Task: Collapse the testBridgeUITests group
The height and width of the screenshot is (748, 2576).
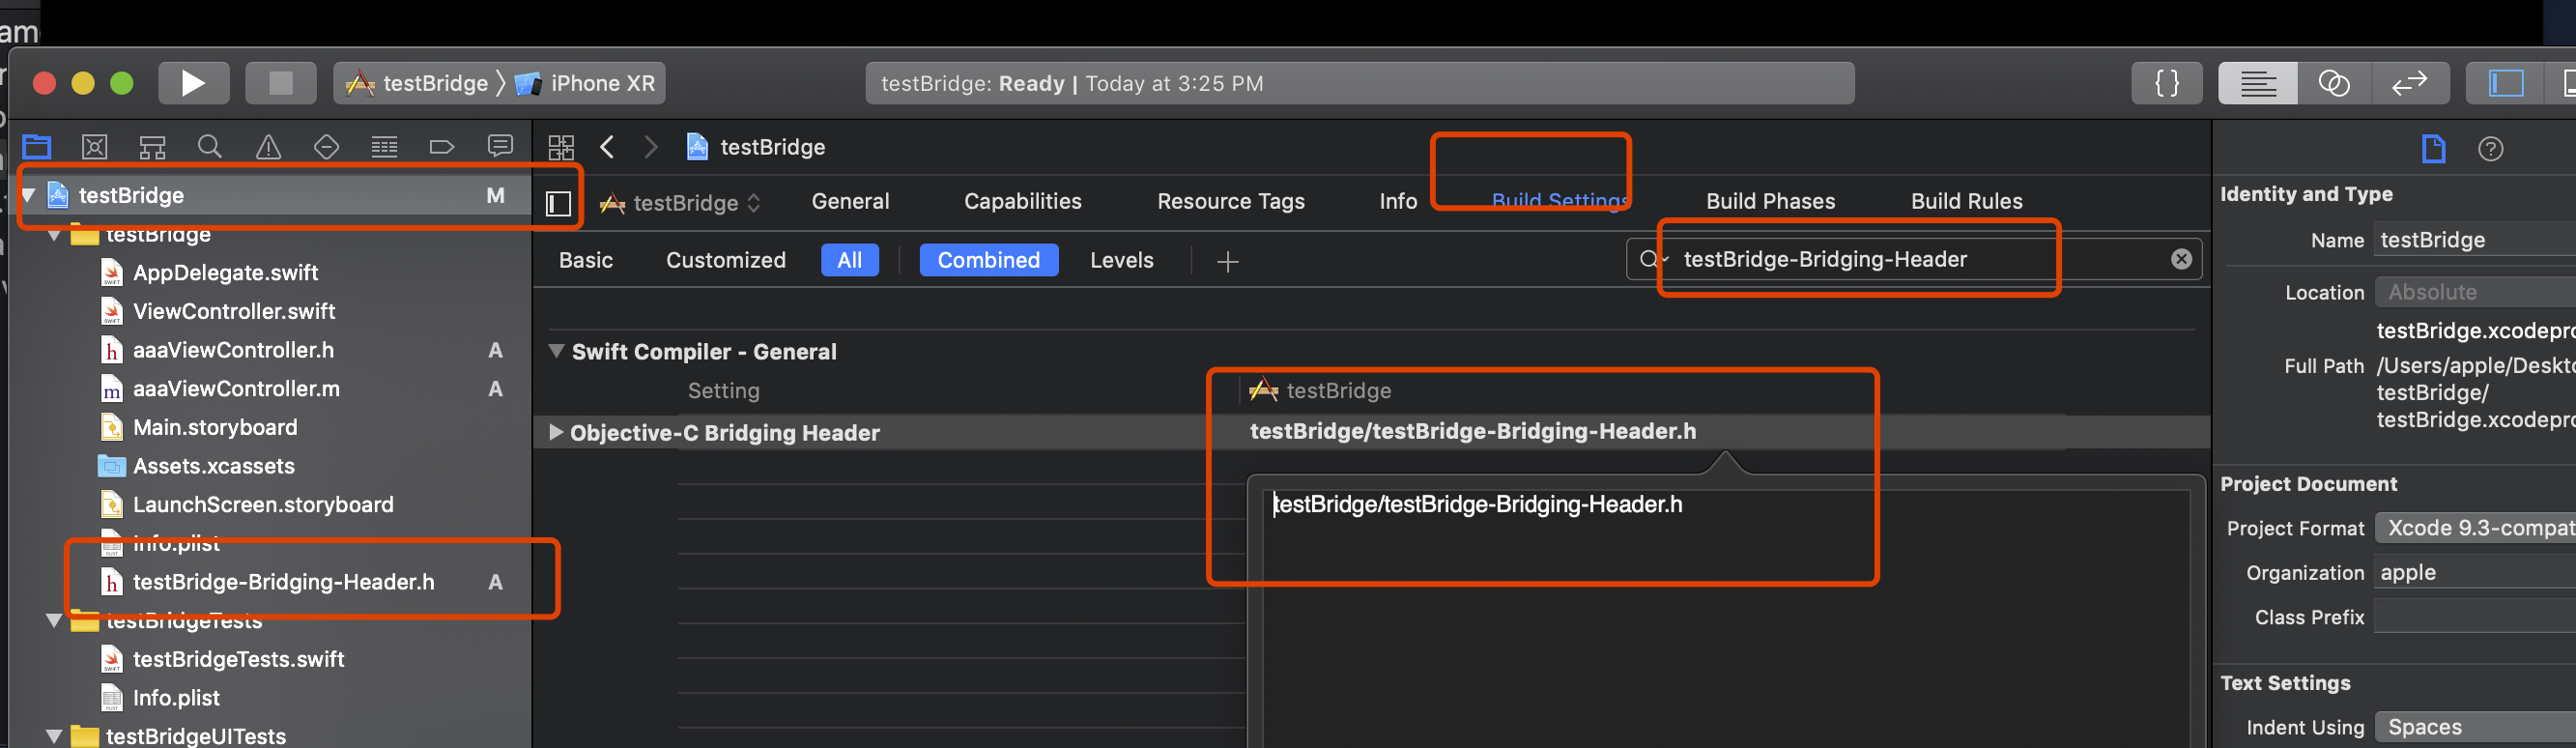Action: pos(55,737)
